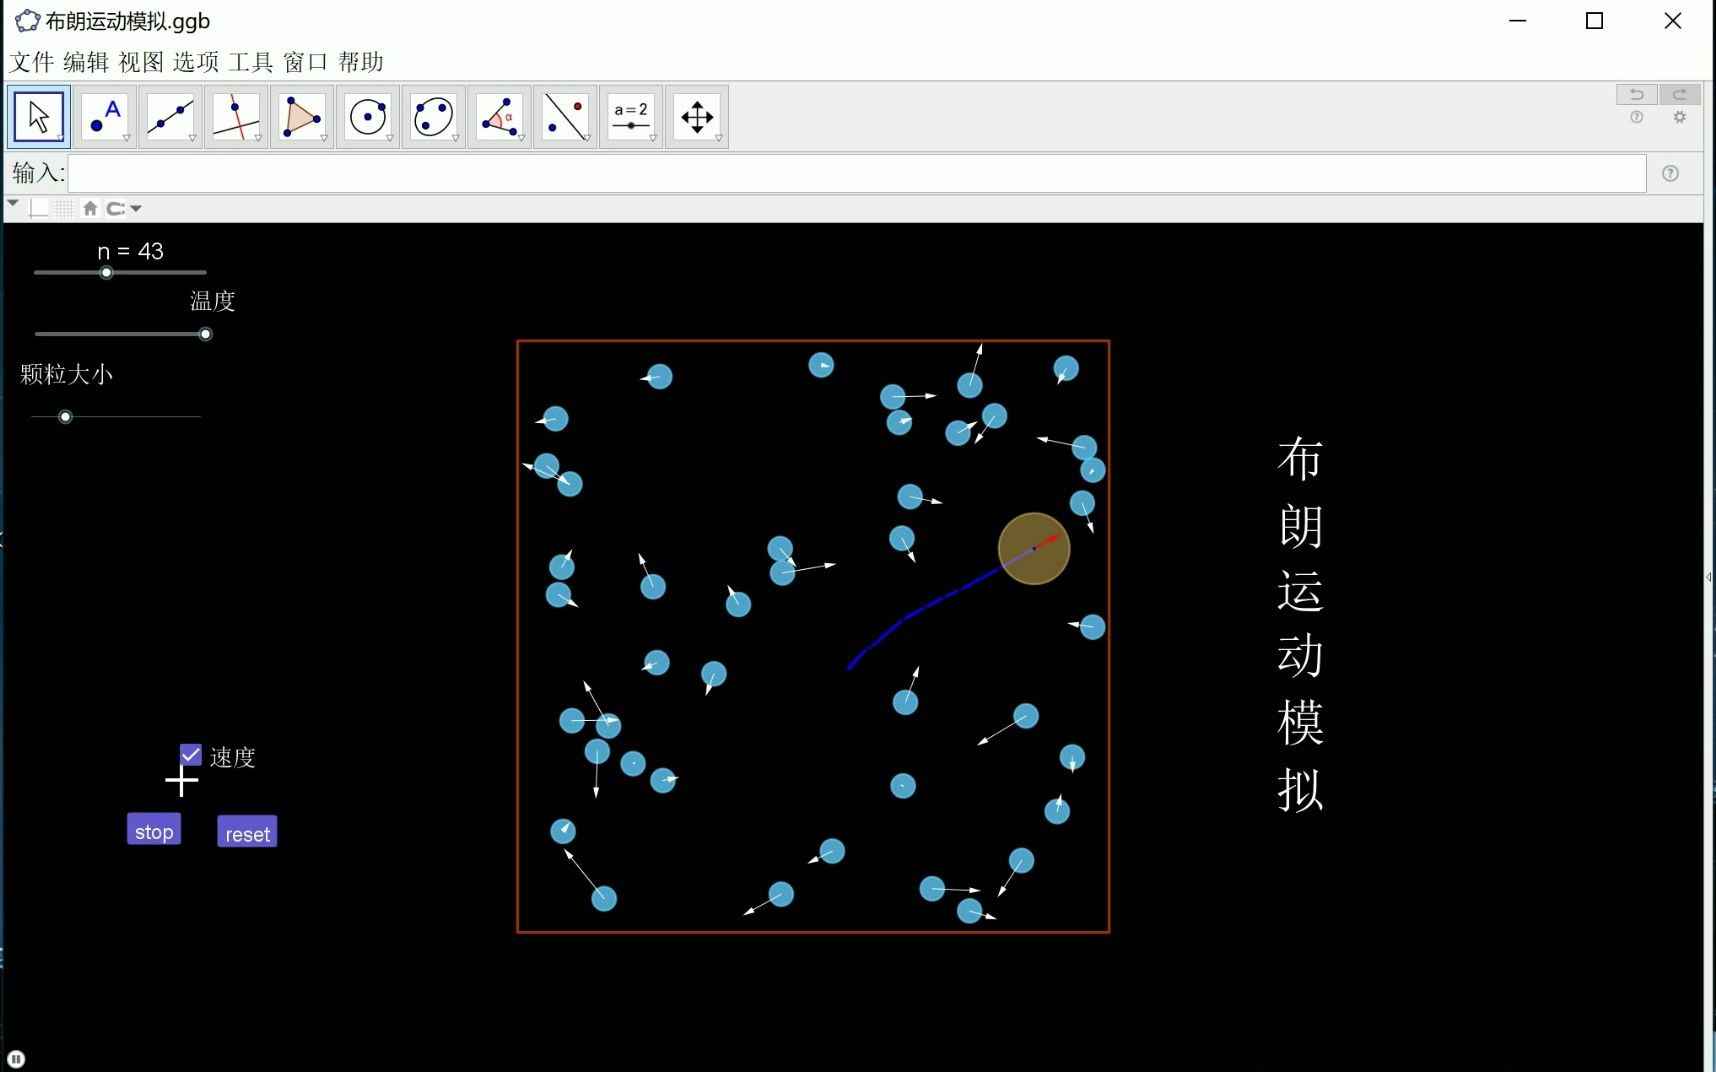
Task: Uncheck the 速度 checkbox
Action: (x=190, y=754)
